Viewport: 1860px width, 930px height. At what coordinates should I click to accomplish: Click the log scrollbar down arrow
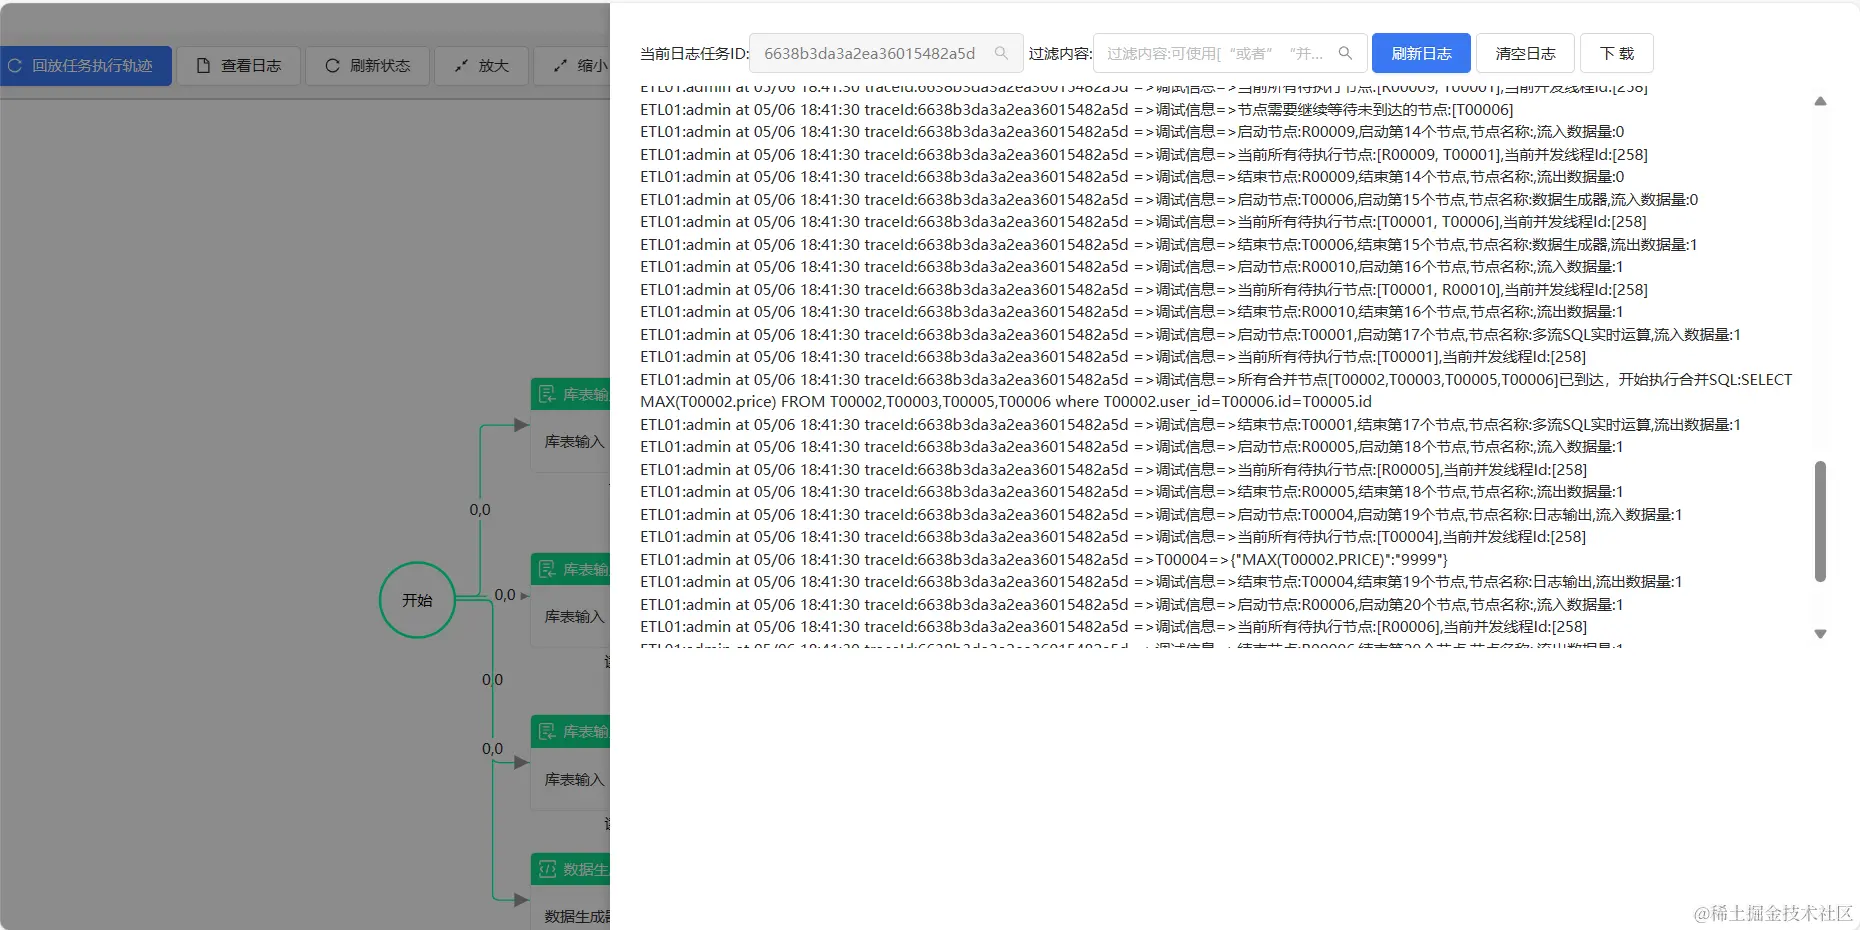pos(1820,634)
